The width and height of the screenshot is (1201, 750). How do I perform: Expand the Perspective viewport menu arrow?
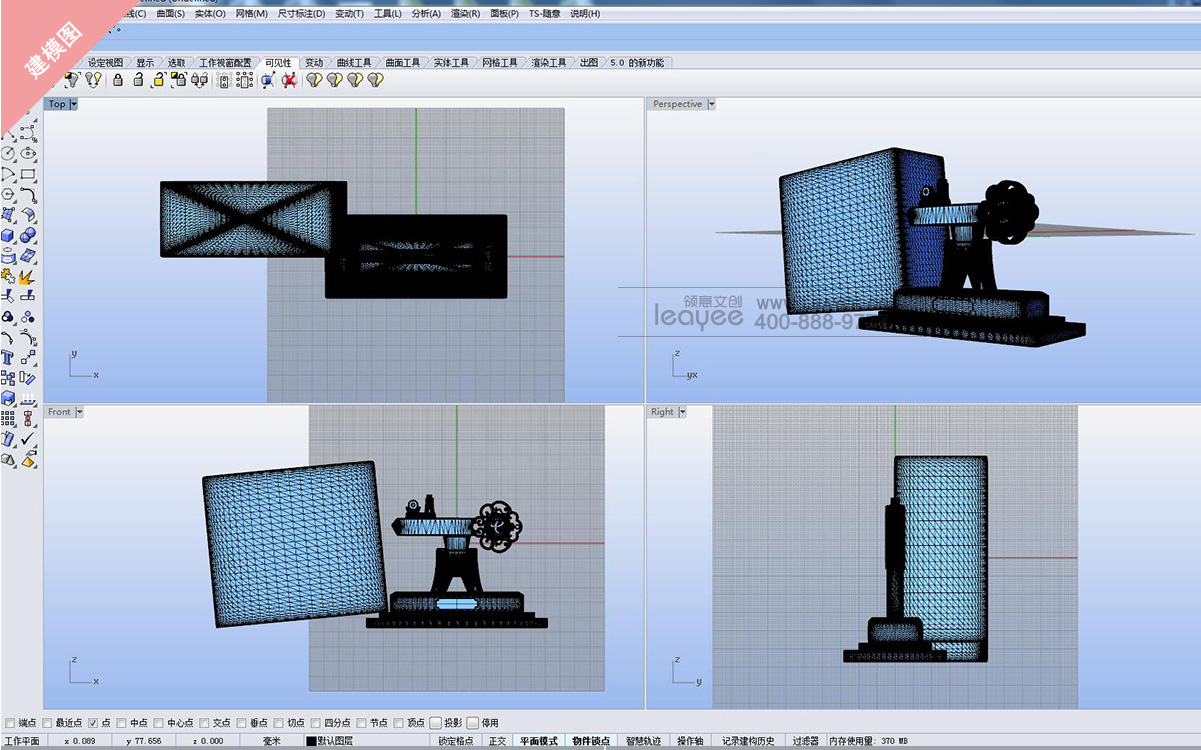(x=711, y=104)
